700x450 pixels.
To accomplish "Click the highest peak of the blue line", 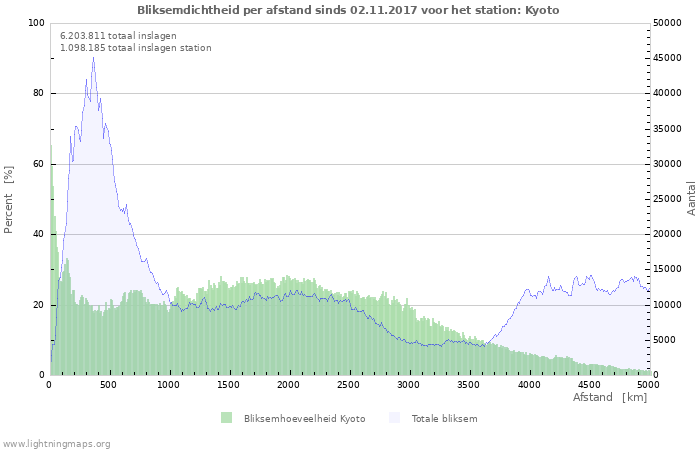I will point(94,57).
